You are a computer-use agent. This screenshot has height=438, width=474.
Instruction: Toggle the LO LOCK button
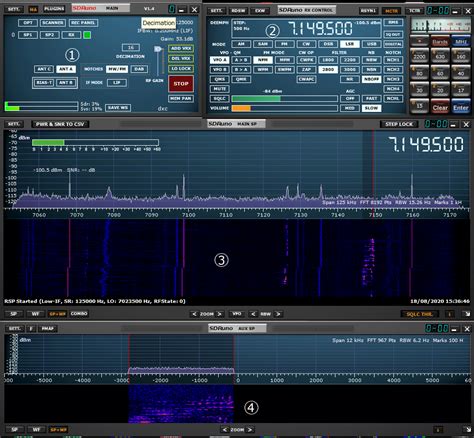click(181, 68)
